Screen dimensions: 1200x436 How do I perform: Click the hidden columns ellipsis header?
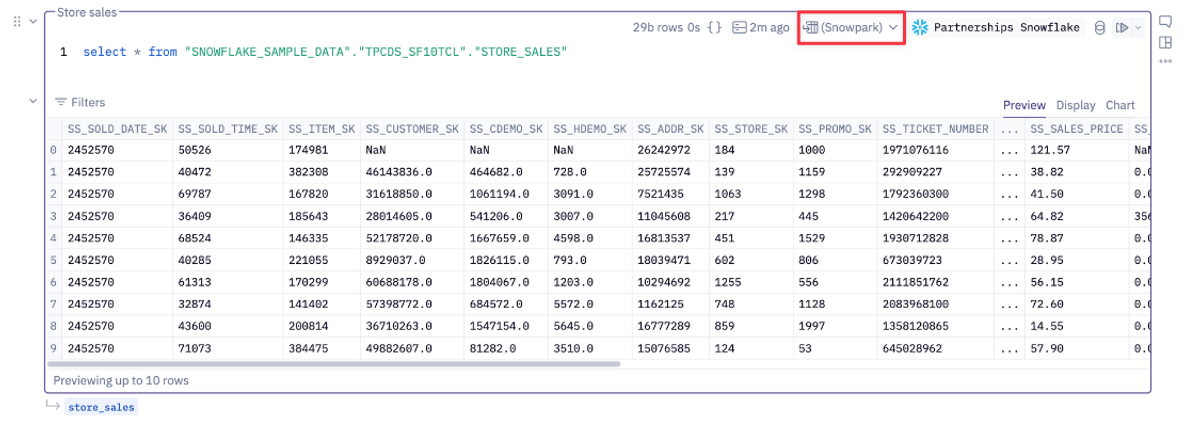(x=1010, y=129)
